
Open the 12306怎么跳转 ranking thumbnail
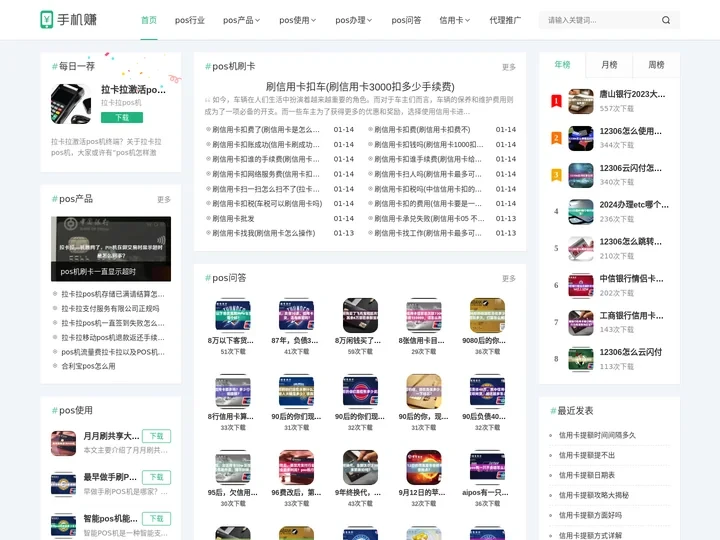[581, 248]
